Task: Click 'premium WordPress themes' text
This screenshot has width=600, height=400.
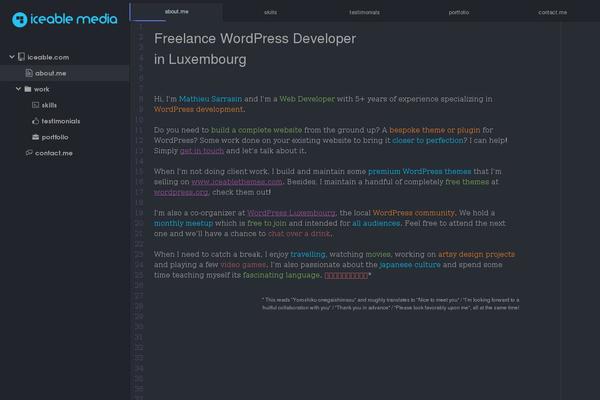Action: [x=419, y=171]
